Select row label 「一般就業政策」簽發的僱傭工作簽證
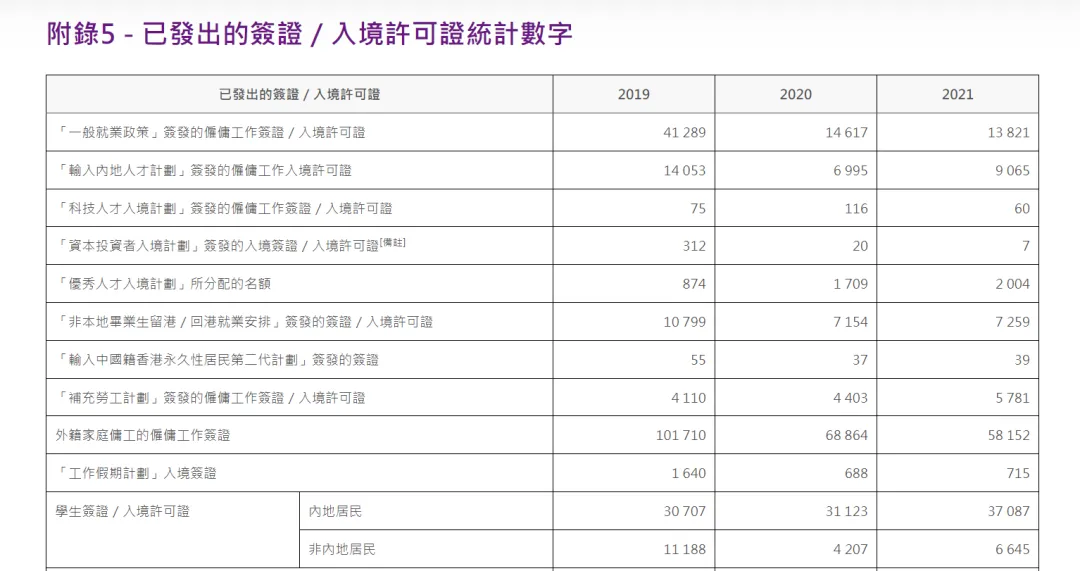This screenshot has width=1080, height=571. 211,132
